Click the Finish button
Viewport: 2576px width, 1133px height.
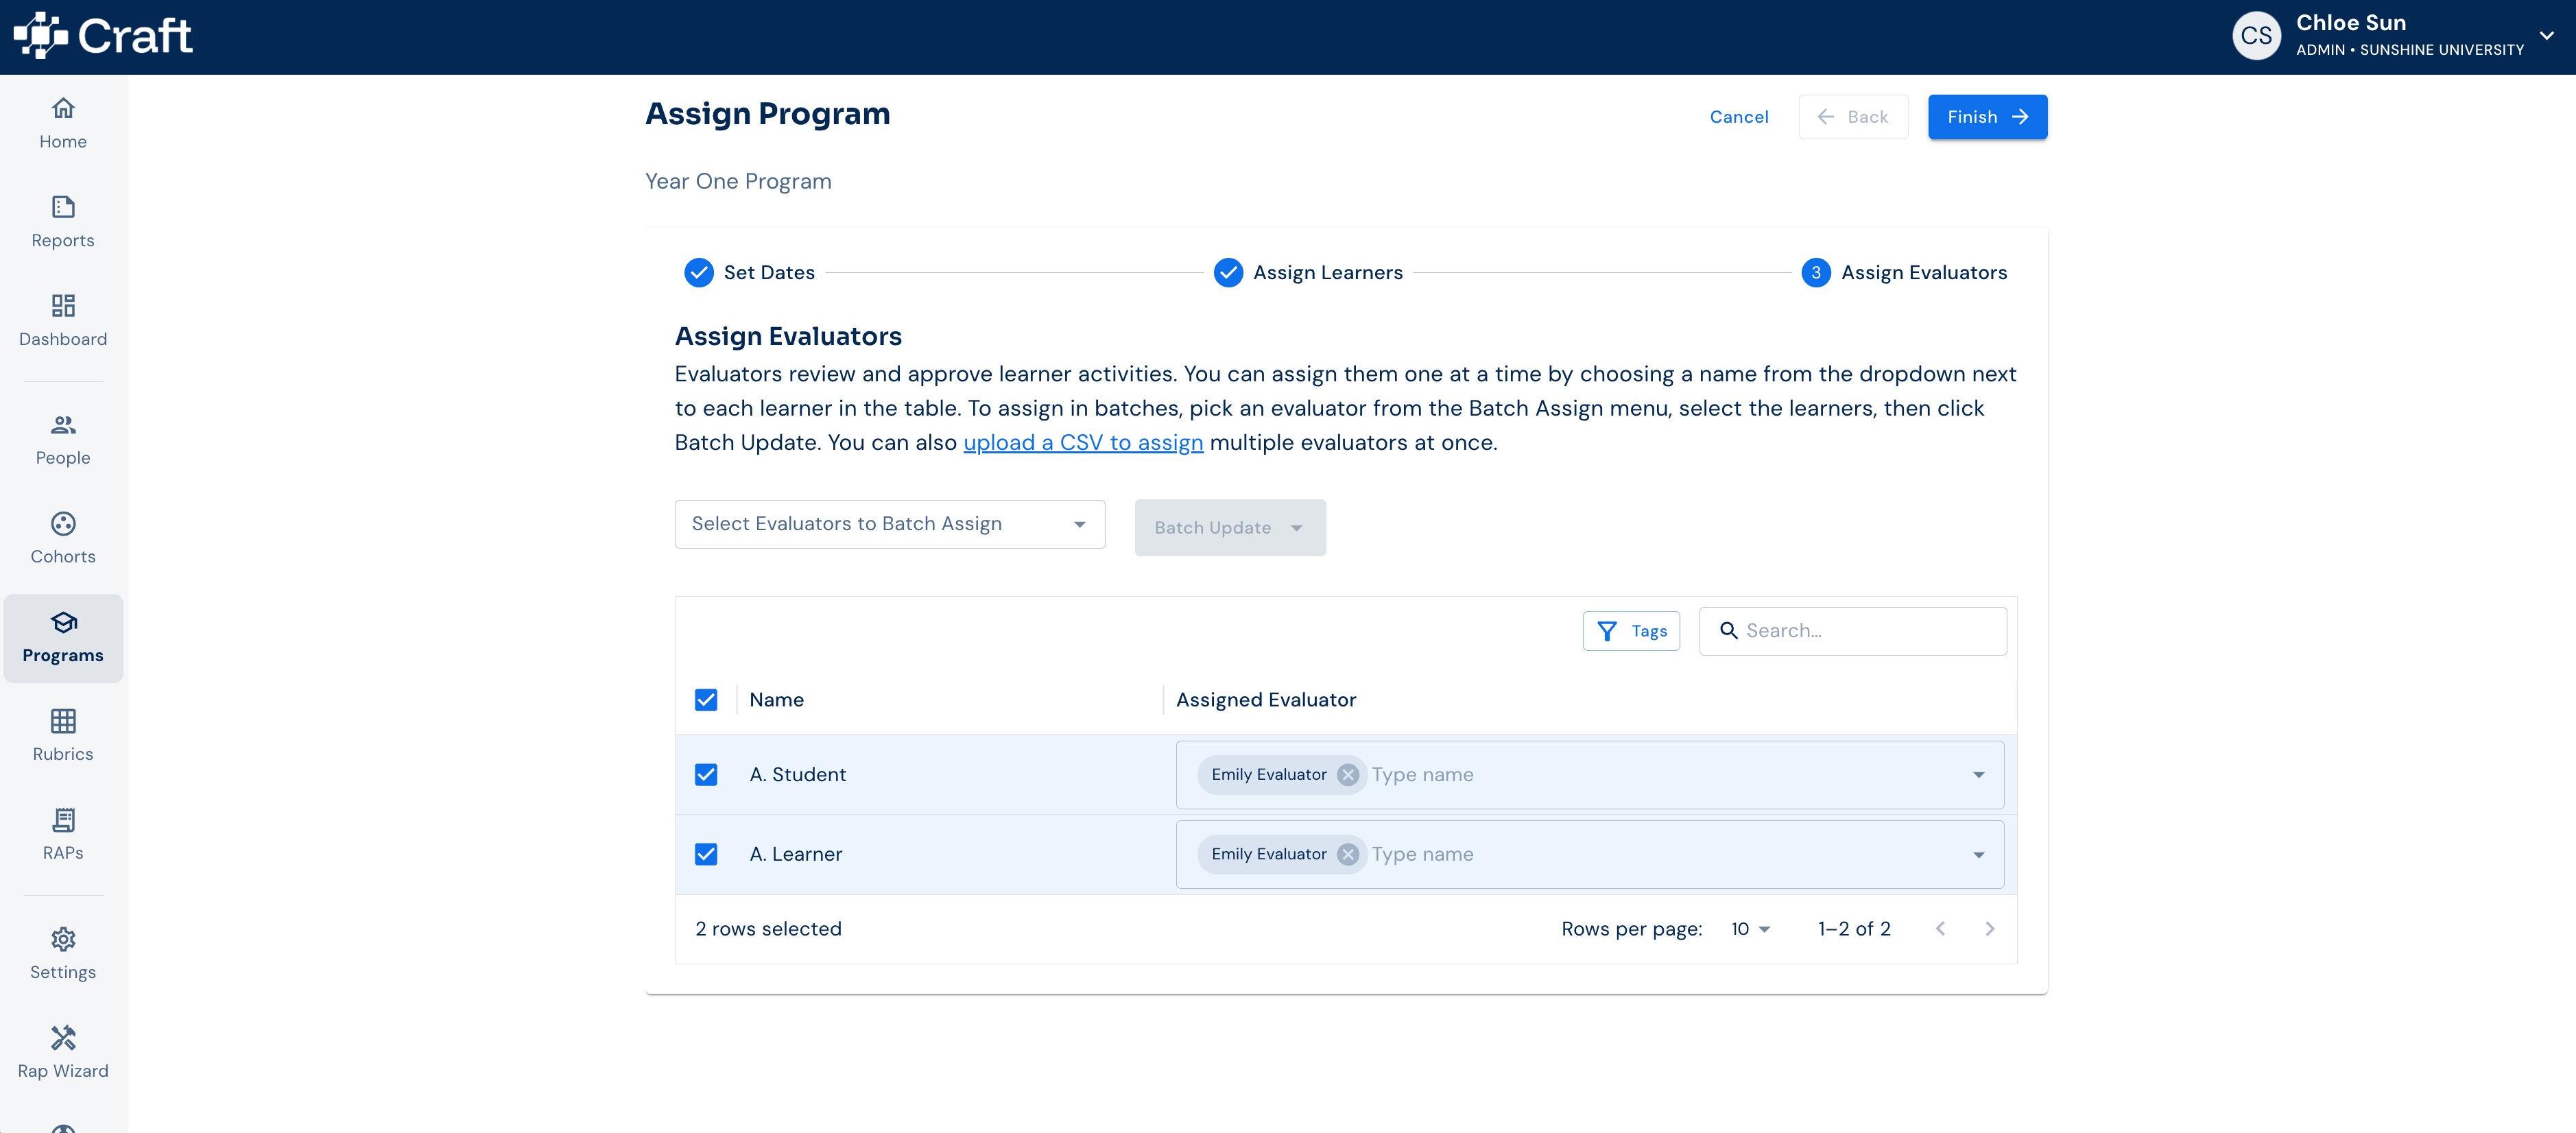[1987, 117]
